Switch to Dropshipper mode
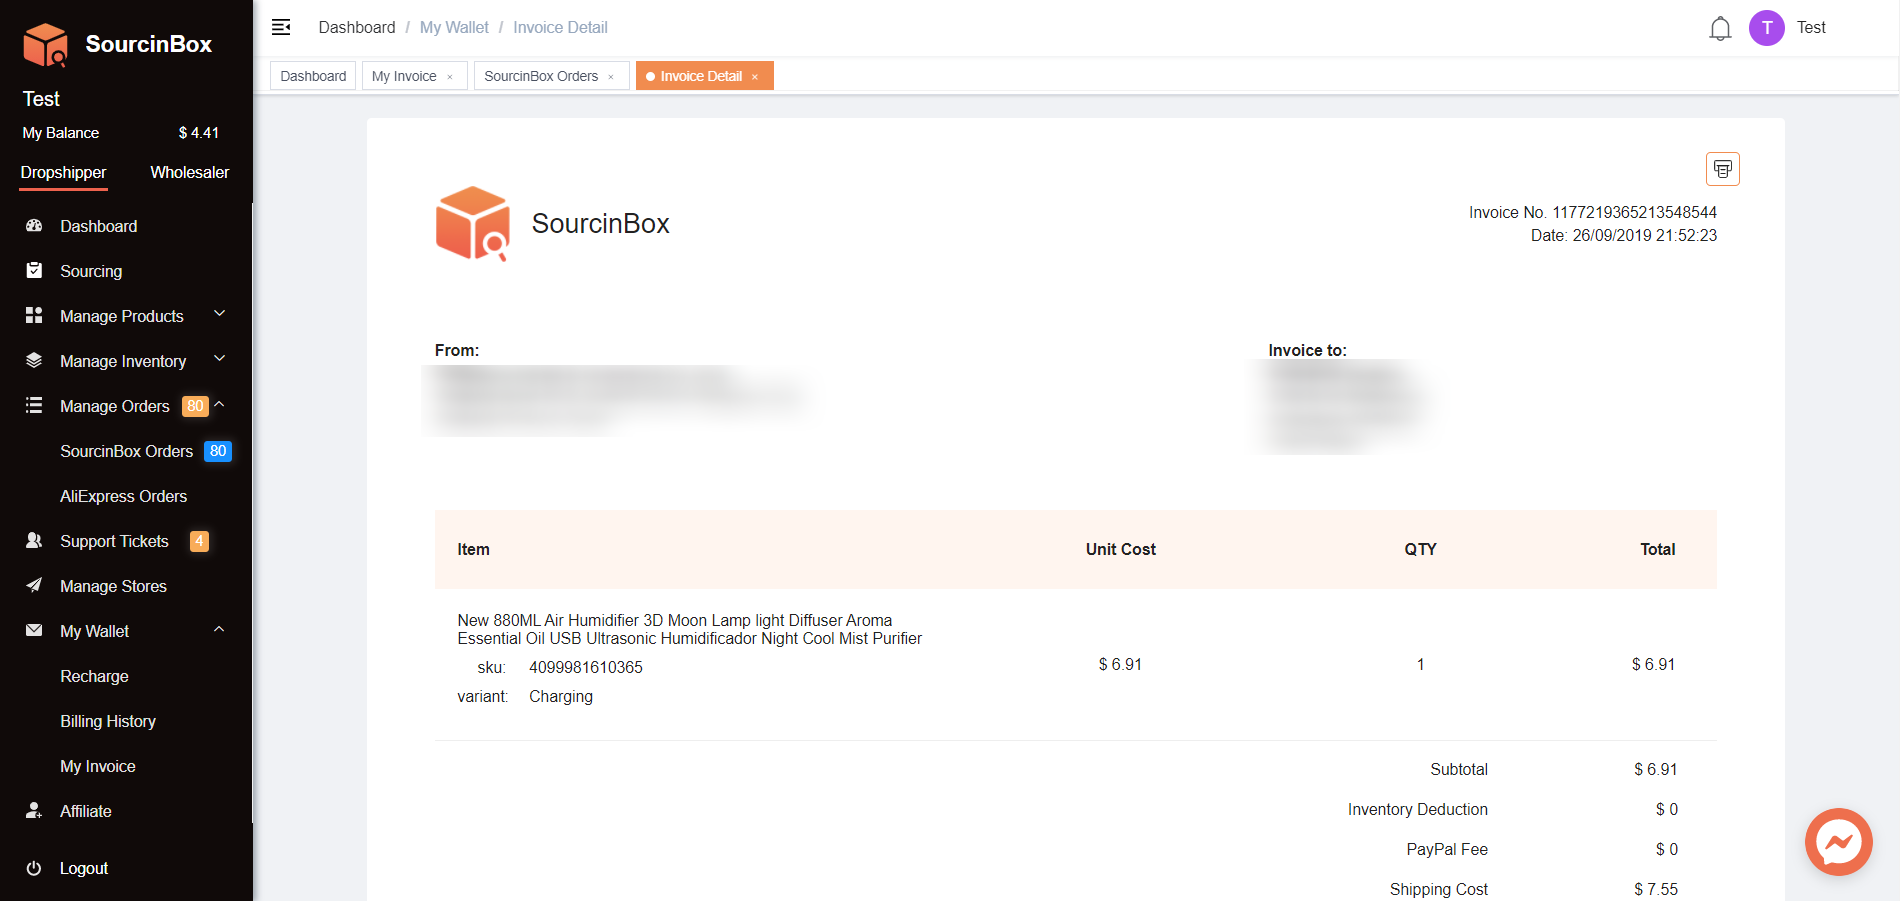1900x901 pixels. (x=63, y=172)
